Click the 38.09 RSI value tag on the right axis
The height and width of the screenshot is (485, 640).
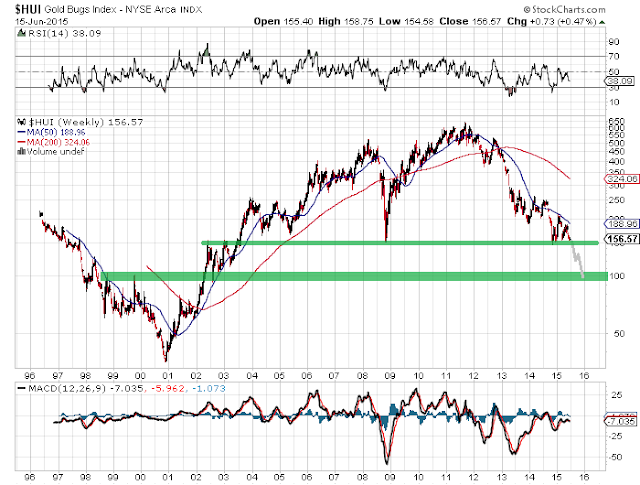tap(620, 81)
